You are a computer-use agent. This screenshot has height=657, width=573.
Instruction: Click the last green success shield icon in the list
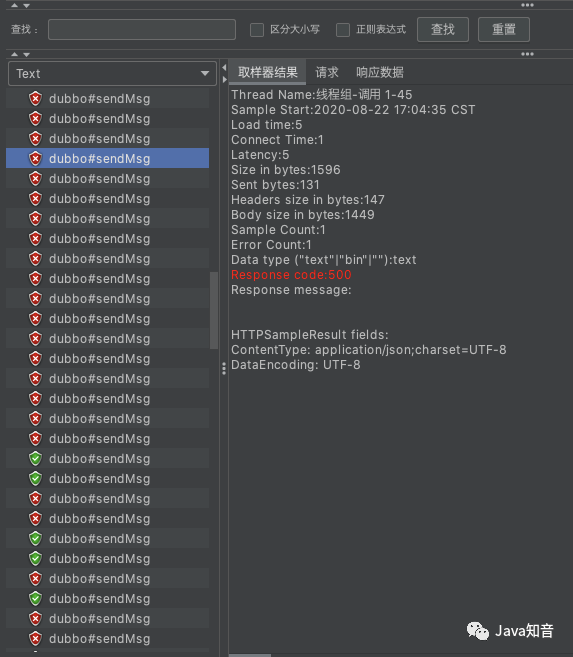36,598
